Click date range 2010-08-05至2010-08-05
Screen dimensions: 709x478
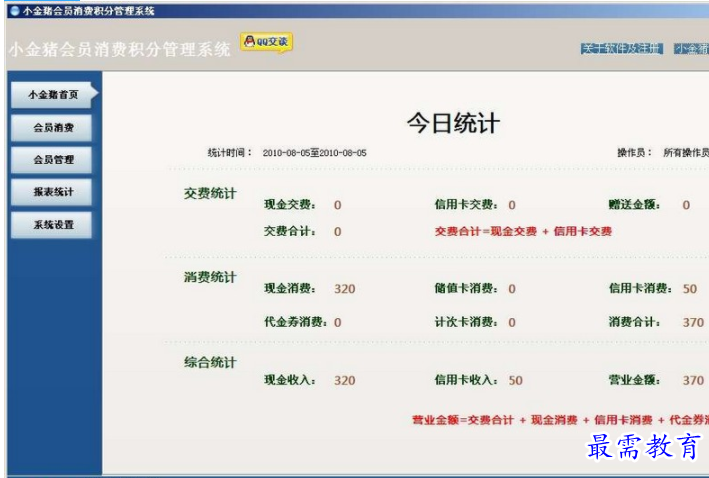click(x=315, y=153)
